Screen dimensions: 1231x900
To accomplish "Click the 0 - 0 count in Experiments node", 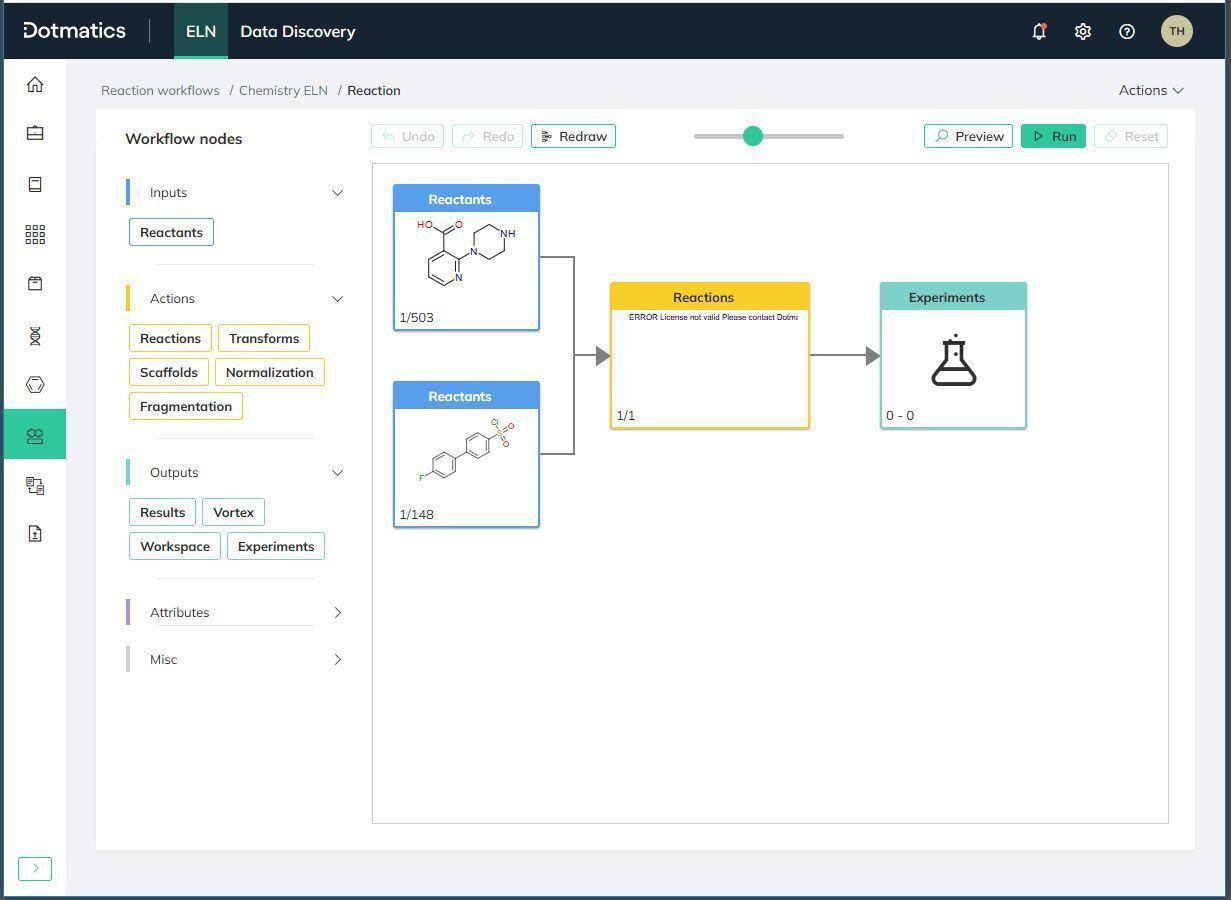I will pos(900,415).
